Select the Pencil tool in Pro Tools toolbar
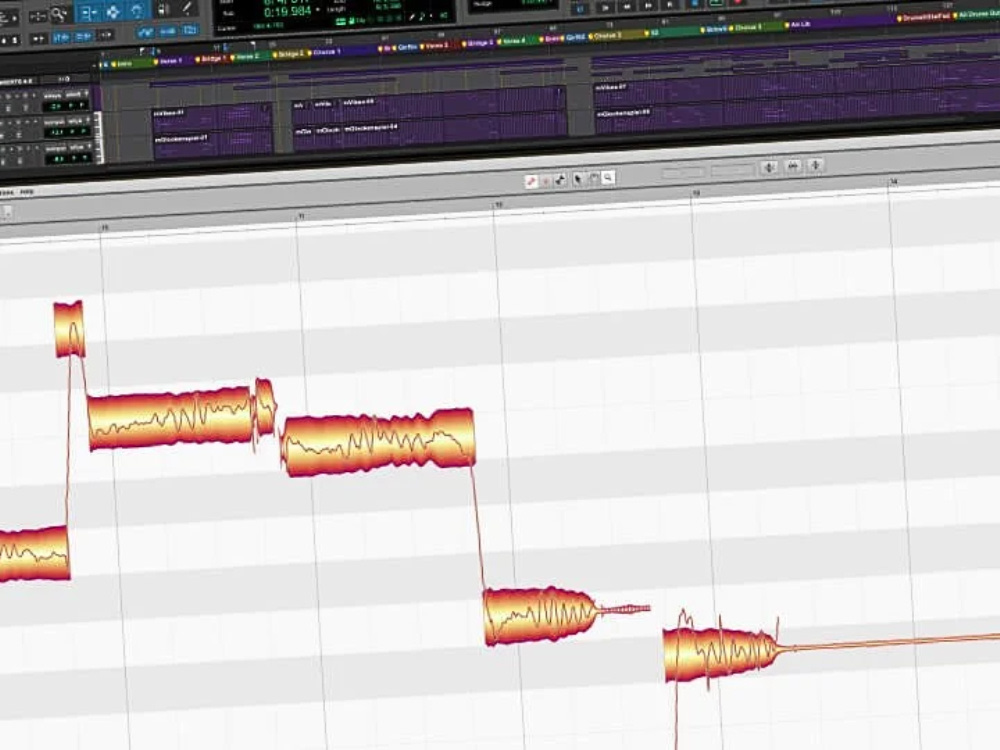The height and width of the screenshot is (750, 1000). pos(187,8)
